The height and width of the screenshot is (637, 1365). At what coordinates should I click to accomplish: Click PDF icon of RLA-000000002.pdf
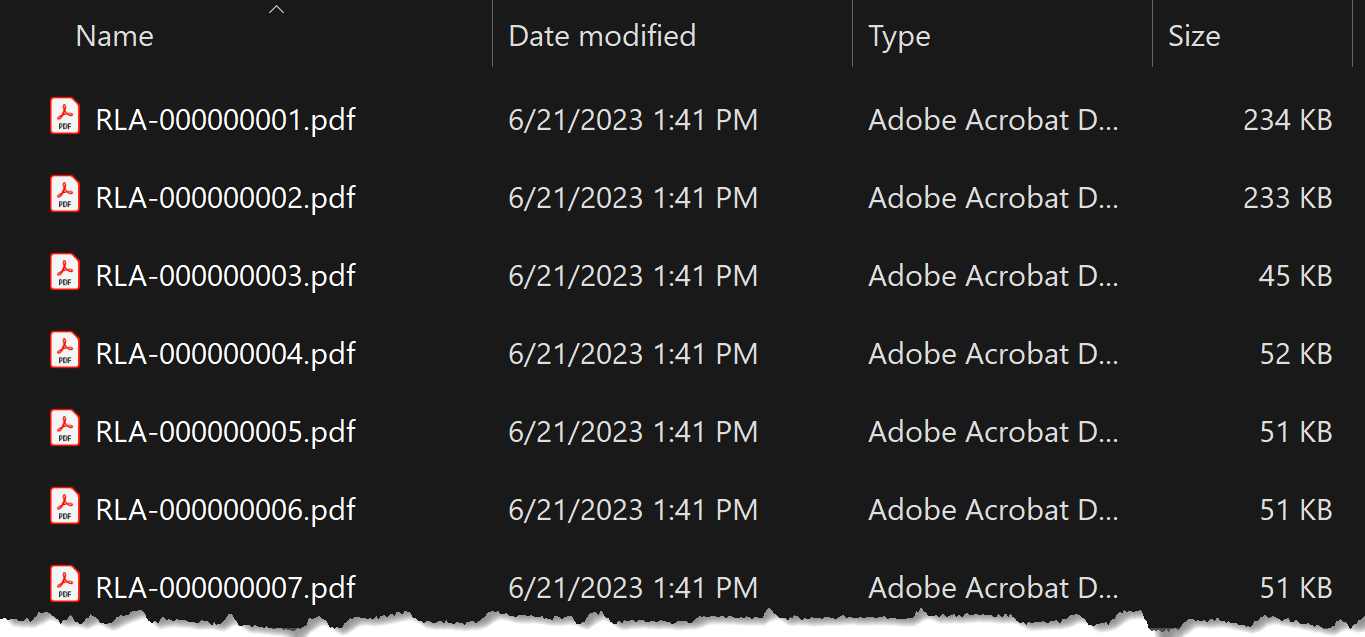pos(65,194)
